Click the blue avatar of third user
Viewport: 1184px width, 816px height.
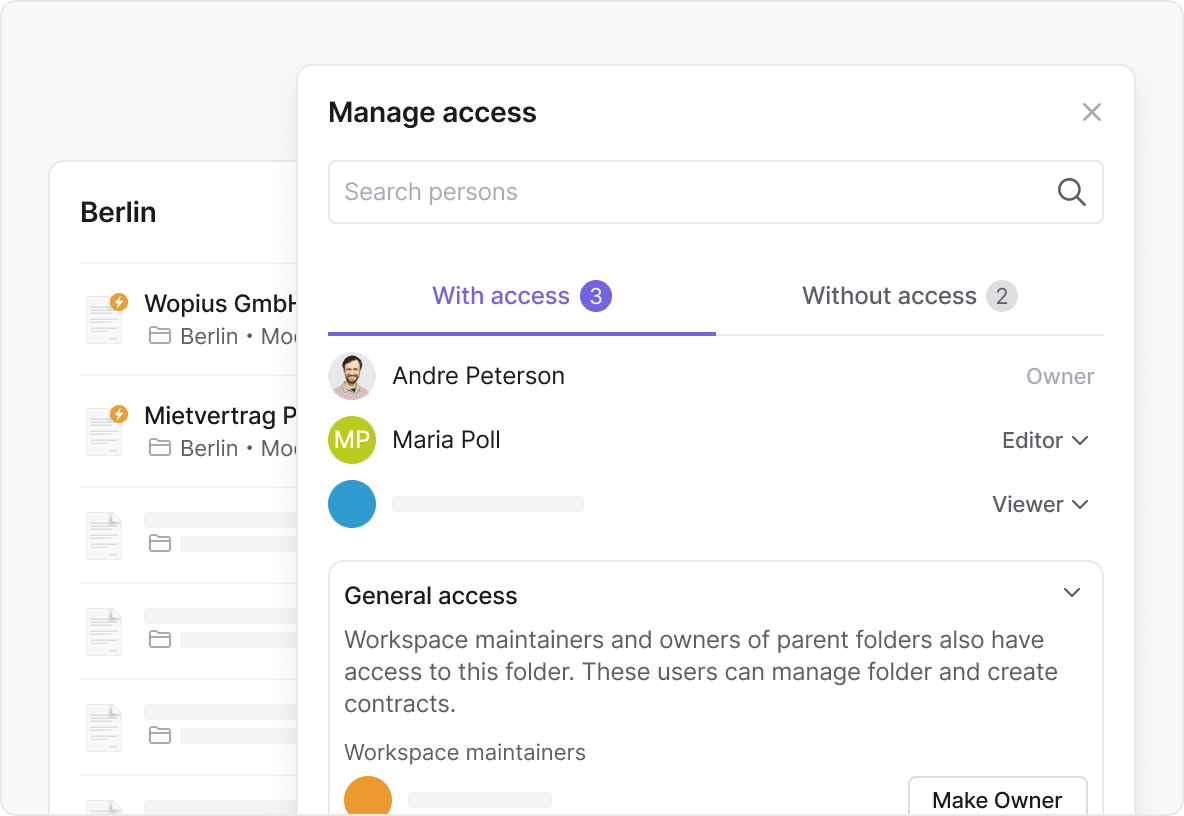352,504
